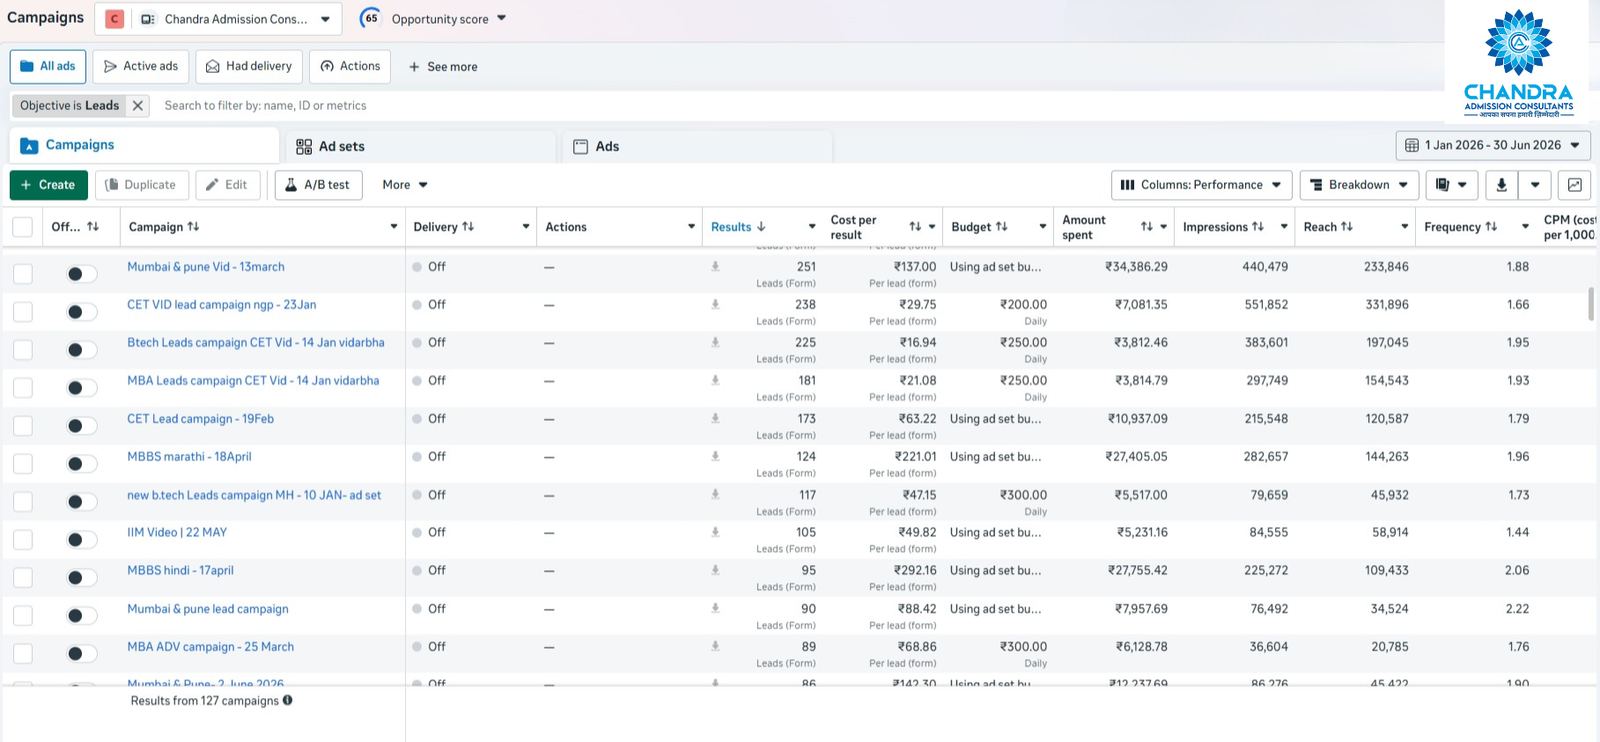Click sort arrows on Impressions header
Viewport: 1600px width, 742px height.
tap(1258, 227)
